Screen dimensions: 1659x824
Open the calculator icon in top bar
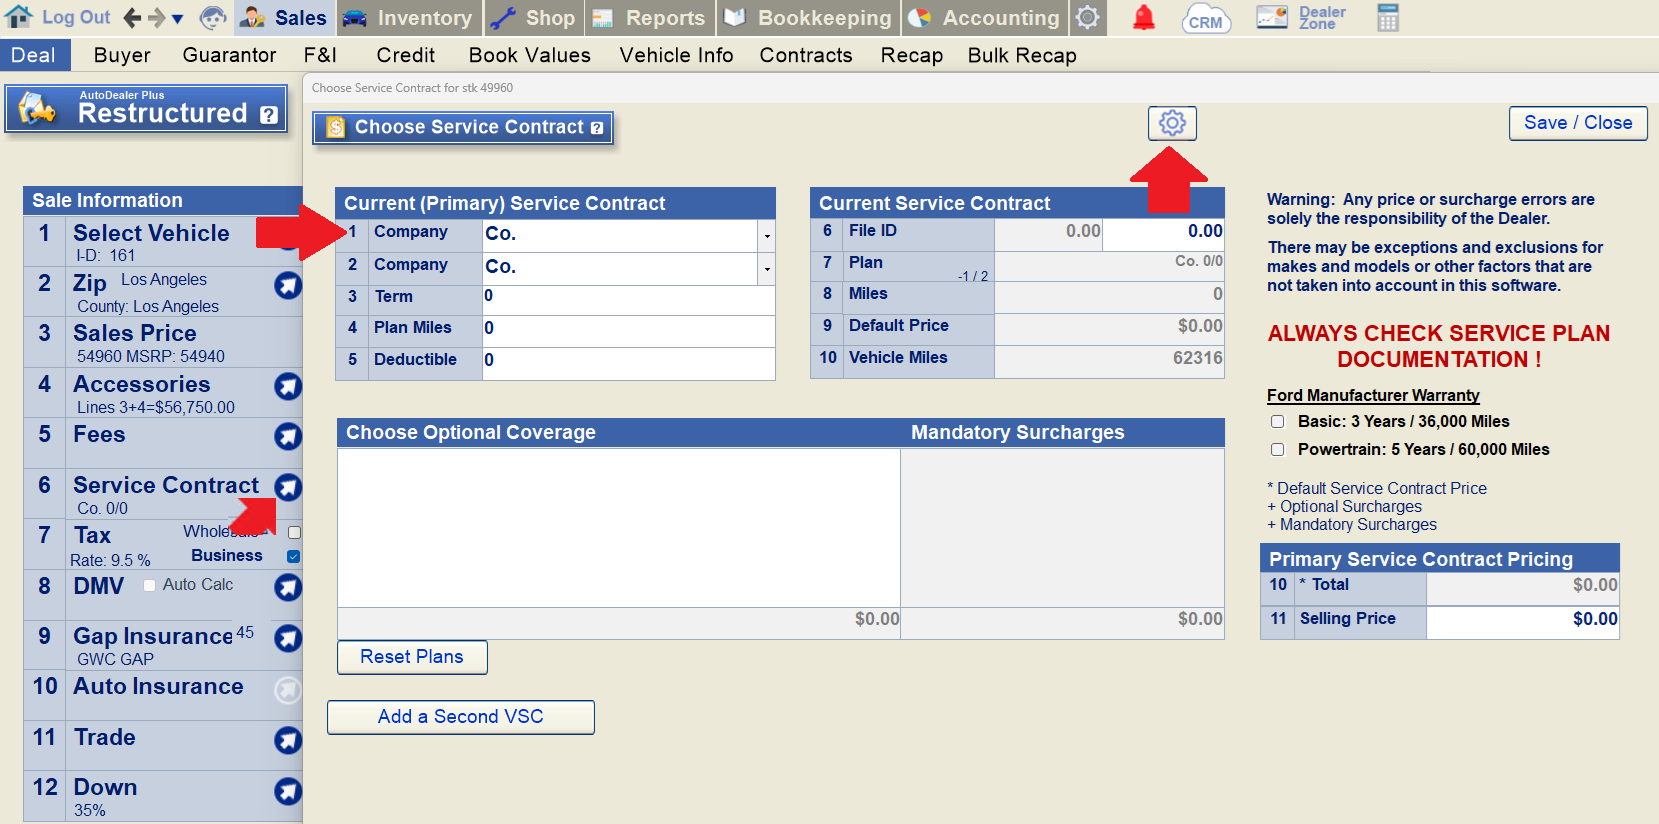coord(1388,18)
